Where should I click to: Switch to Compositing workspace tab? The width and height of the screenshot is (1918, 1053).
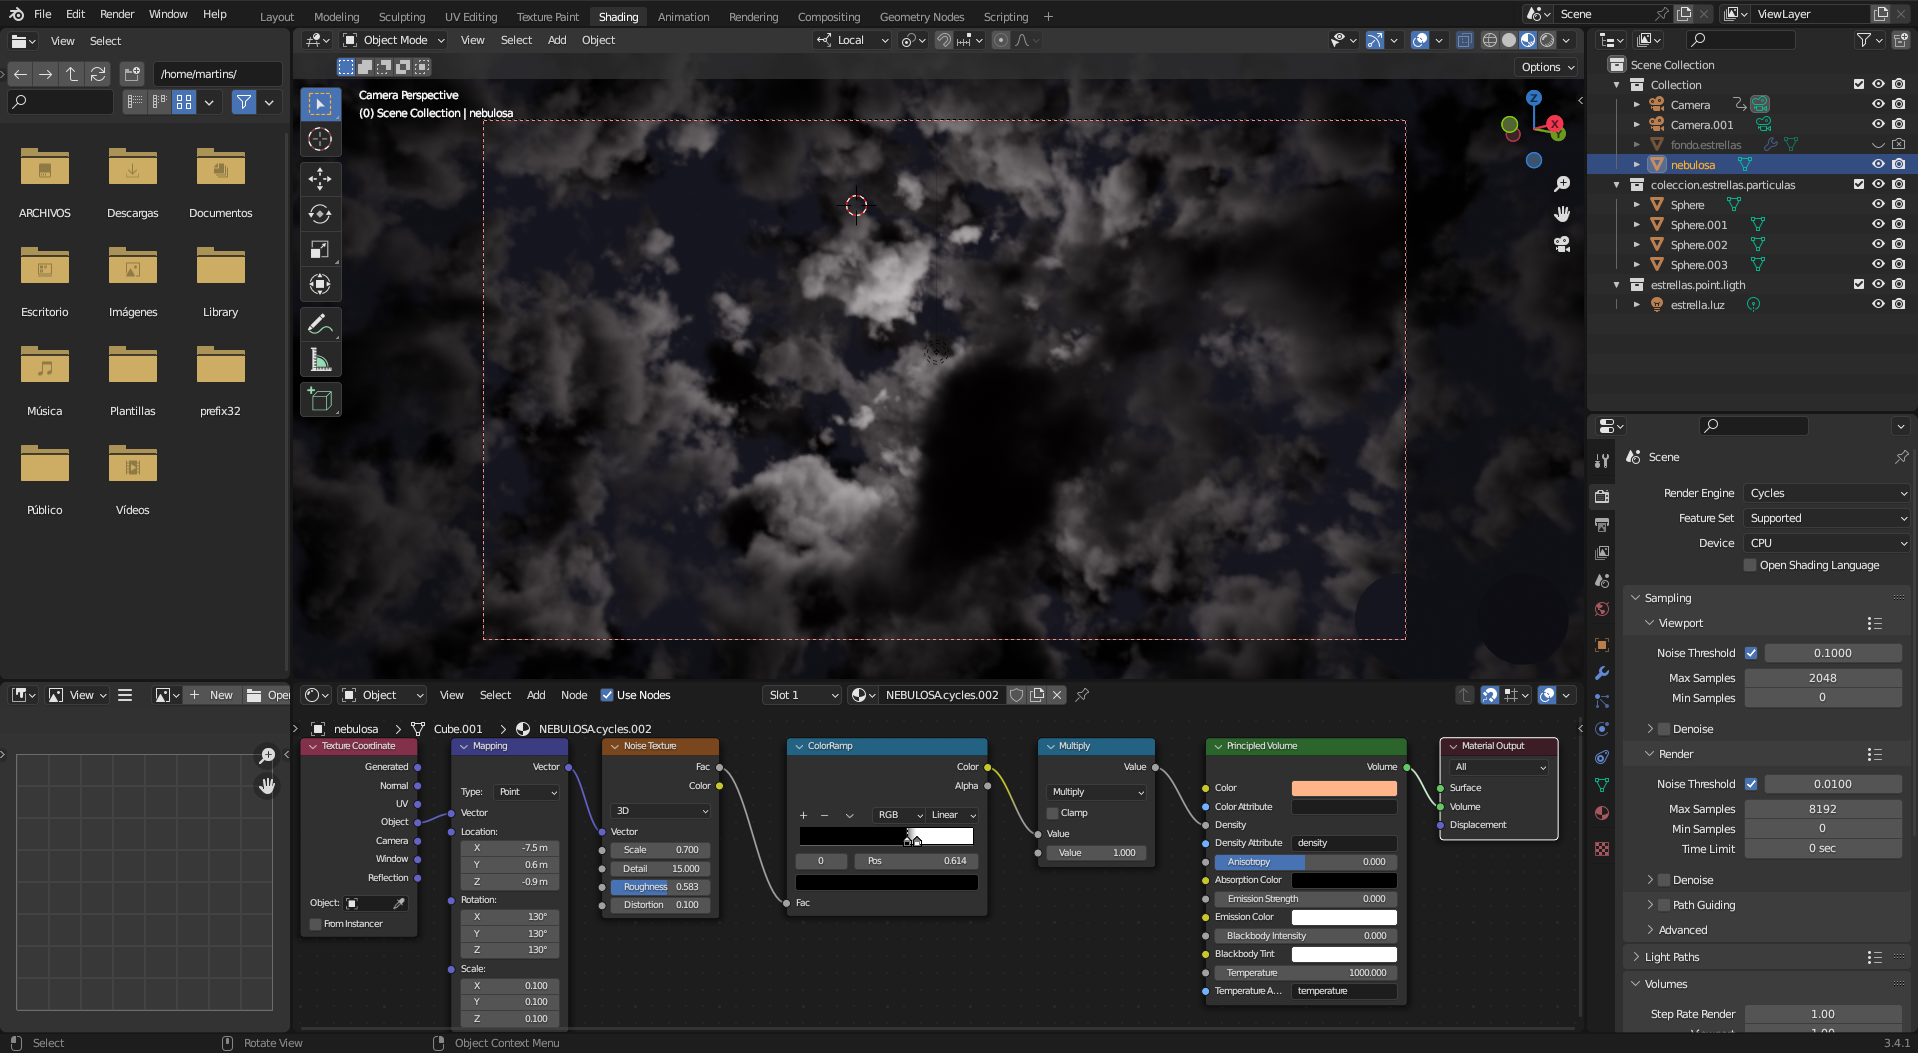pos(828,17)
